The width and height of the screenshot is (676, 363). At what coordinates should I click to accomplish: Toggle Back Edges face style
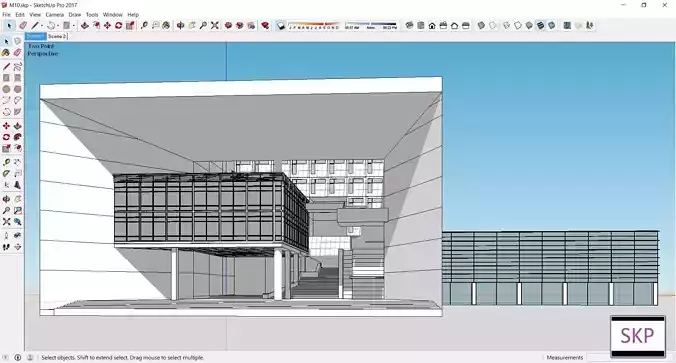click(493, 26)
